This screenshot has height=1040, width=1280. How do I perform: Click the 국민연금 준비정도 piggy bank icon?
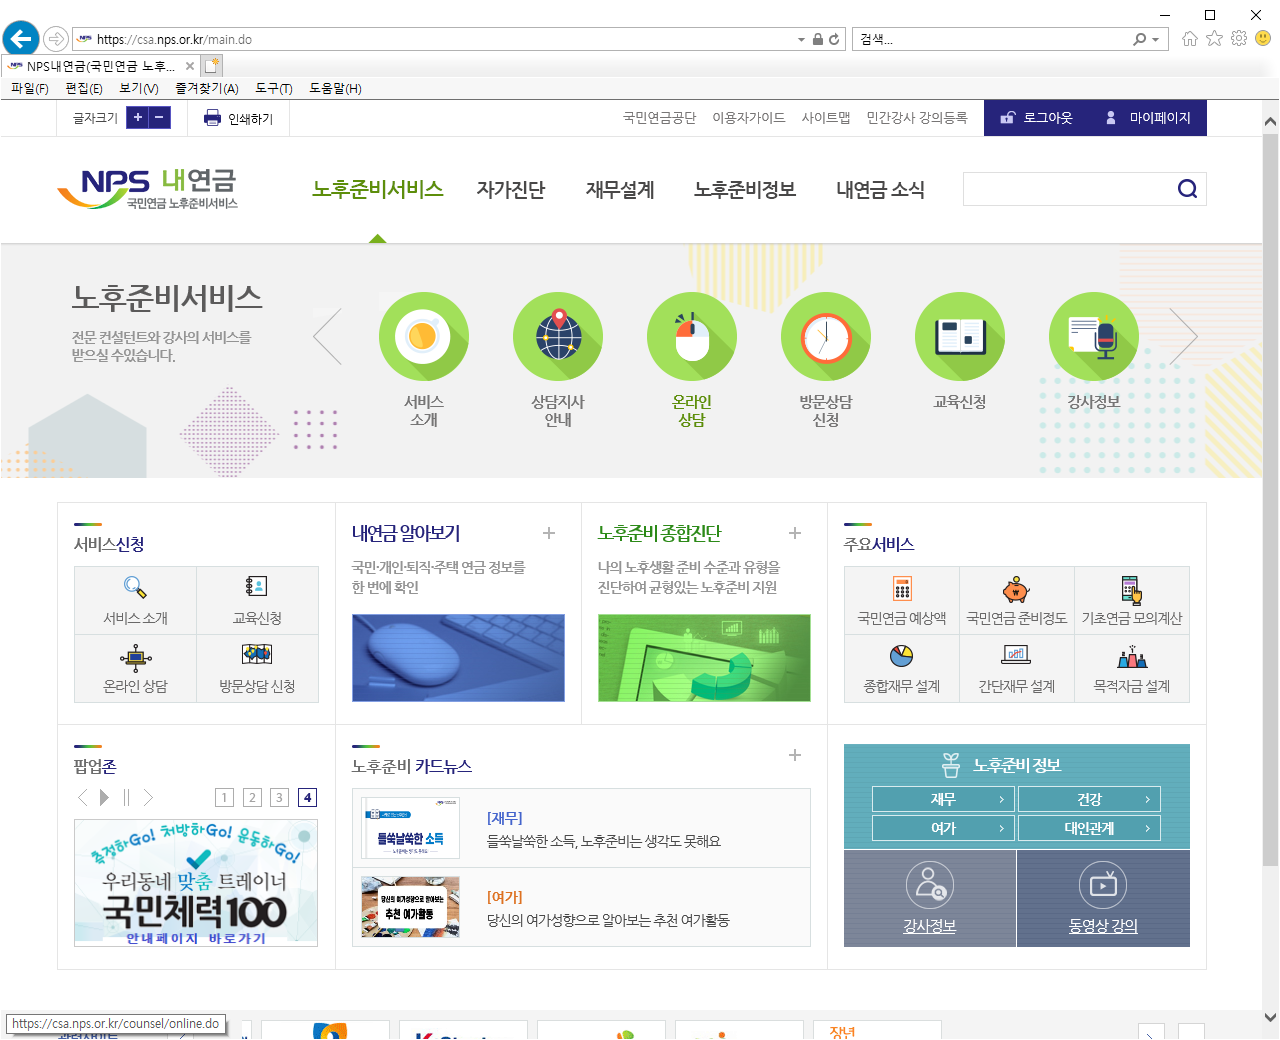tap(1017, 588)
